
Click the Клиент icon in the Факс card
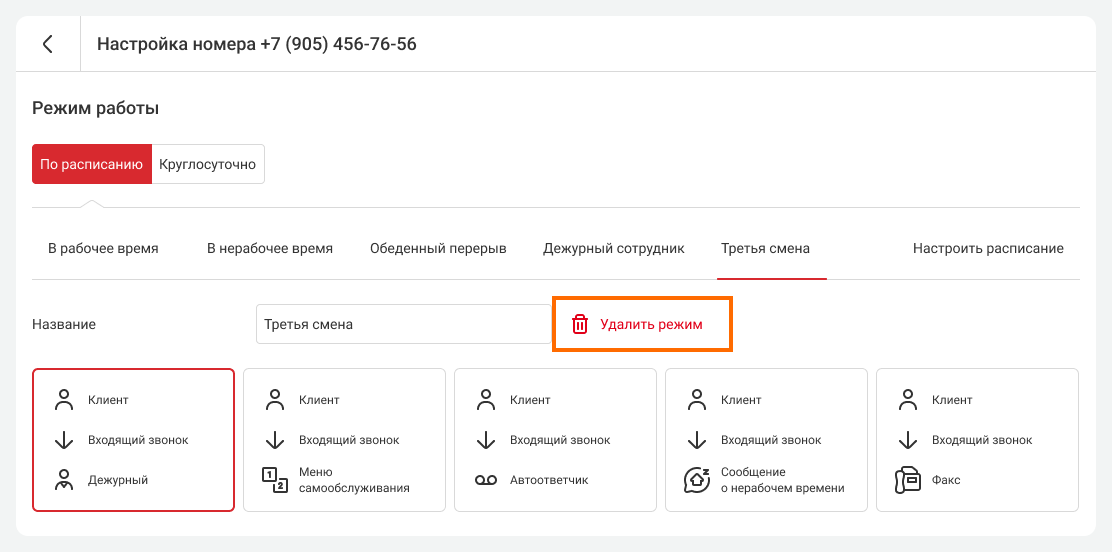(908, 400)
